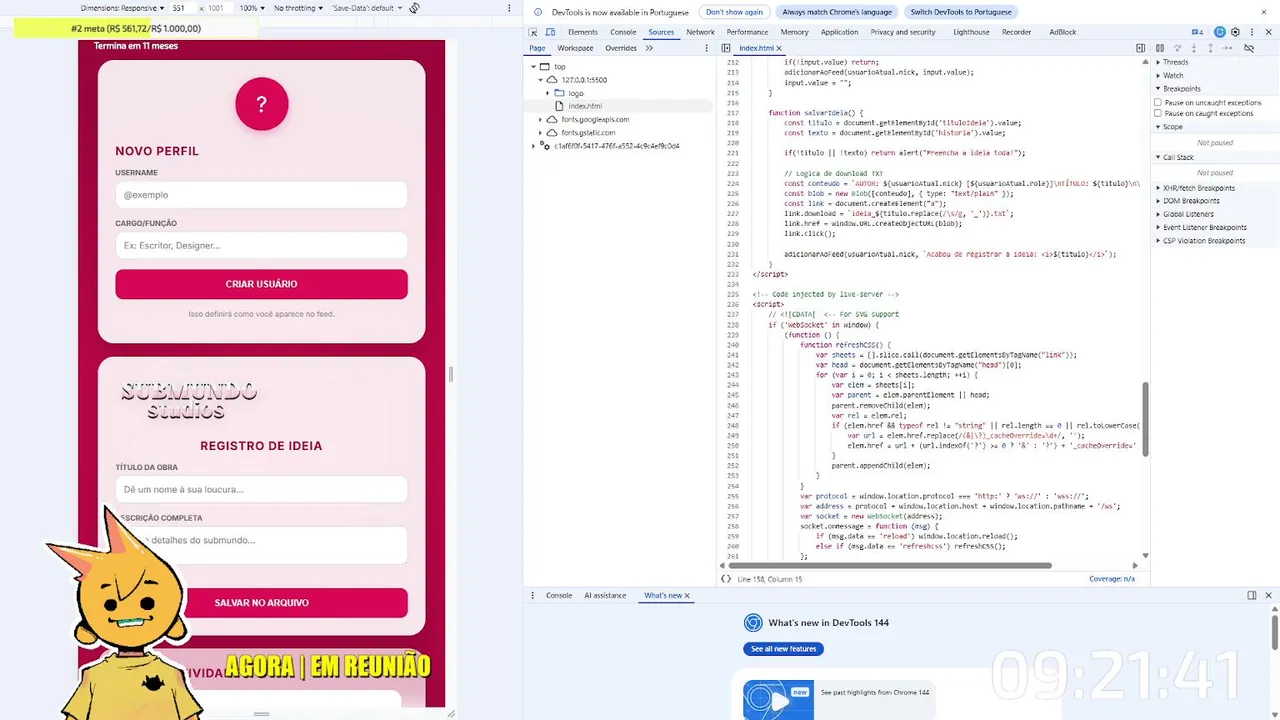Click See all new features button
The image size is (1280, 720).
tap(783, 649)
